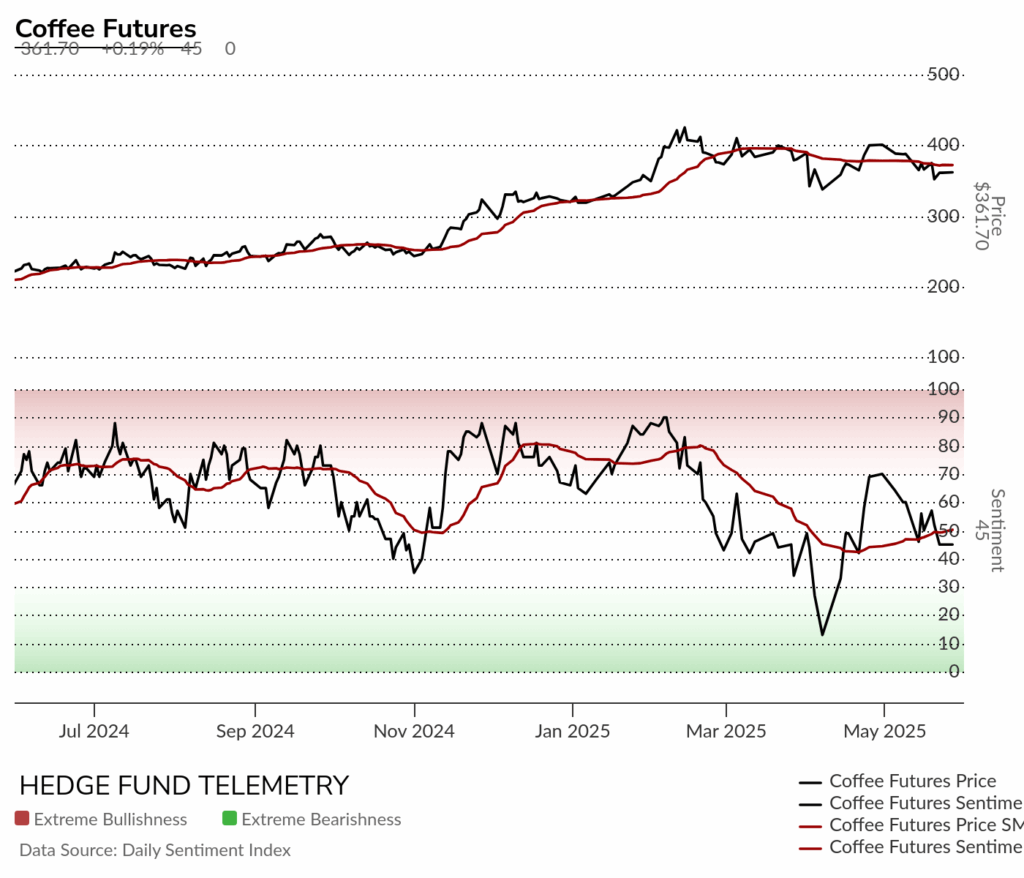Click the 361.70 price readout under title

click(x=50, y=49)
